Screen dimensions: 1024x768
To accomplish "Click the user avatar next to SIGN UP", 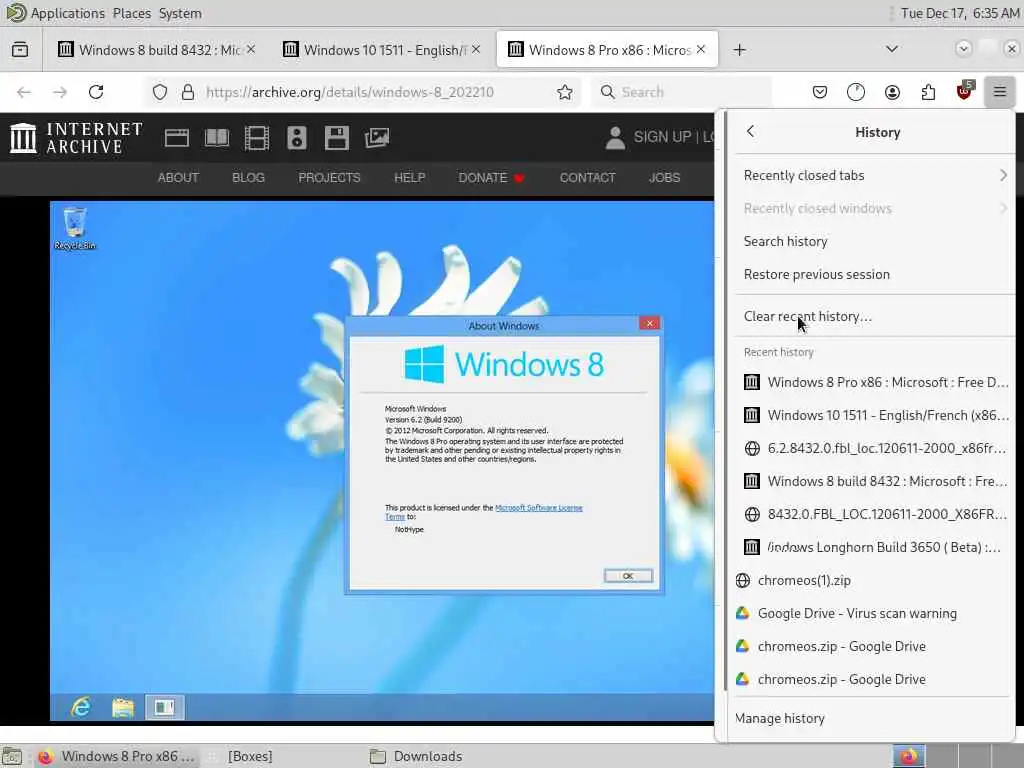I will pos(615,137).
